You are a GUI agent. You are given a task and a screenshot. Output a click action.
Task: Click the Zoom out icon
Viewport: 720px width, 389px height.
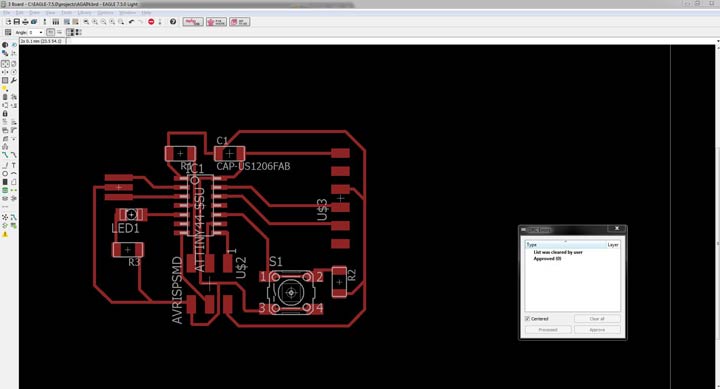(x=103, y=22)
